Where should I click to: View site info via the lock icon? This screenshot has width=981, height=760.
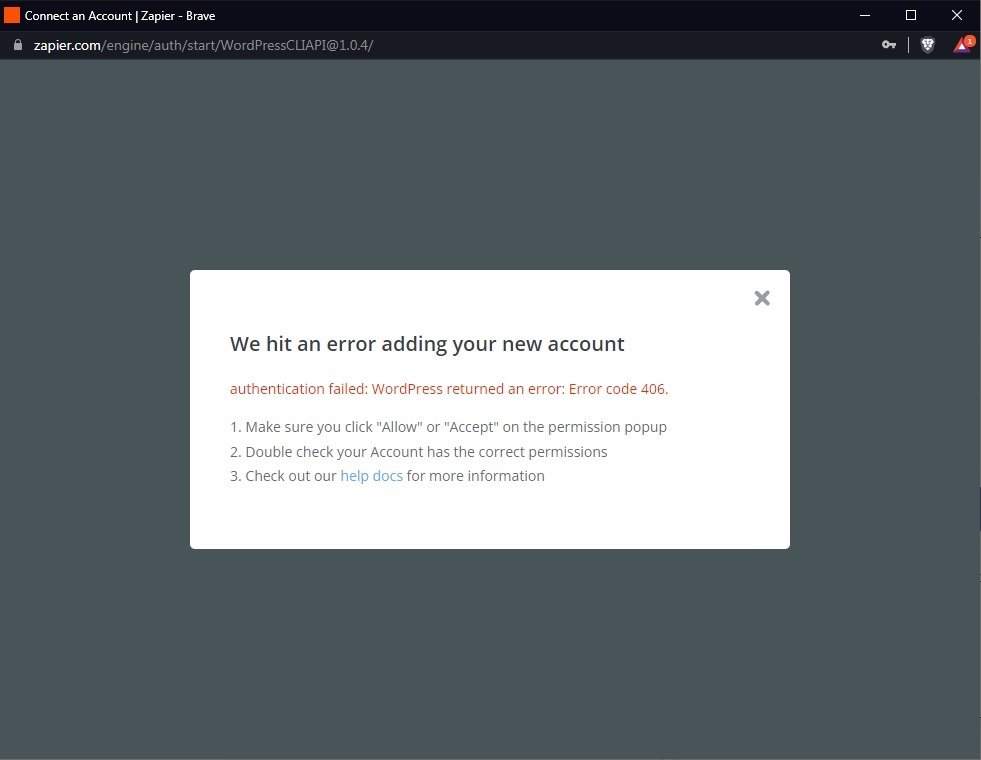click(x=18, y=45)
